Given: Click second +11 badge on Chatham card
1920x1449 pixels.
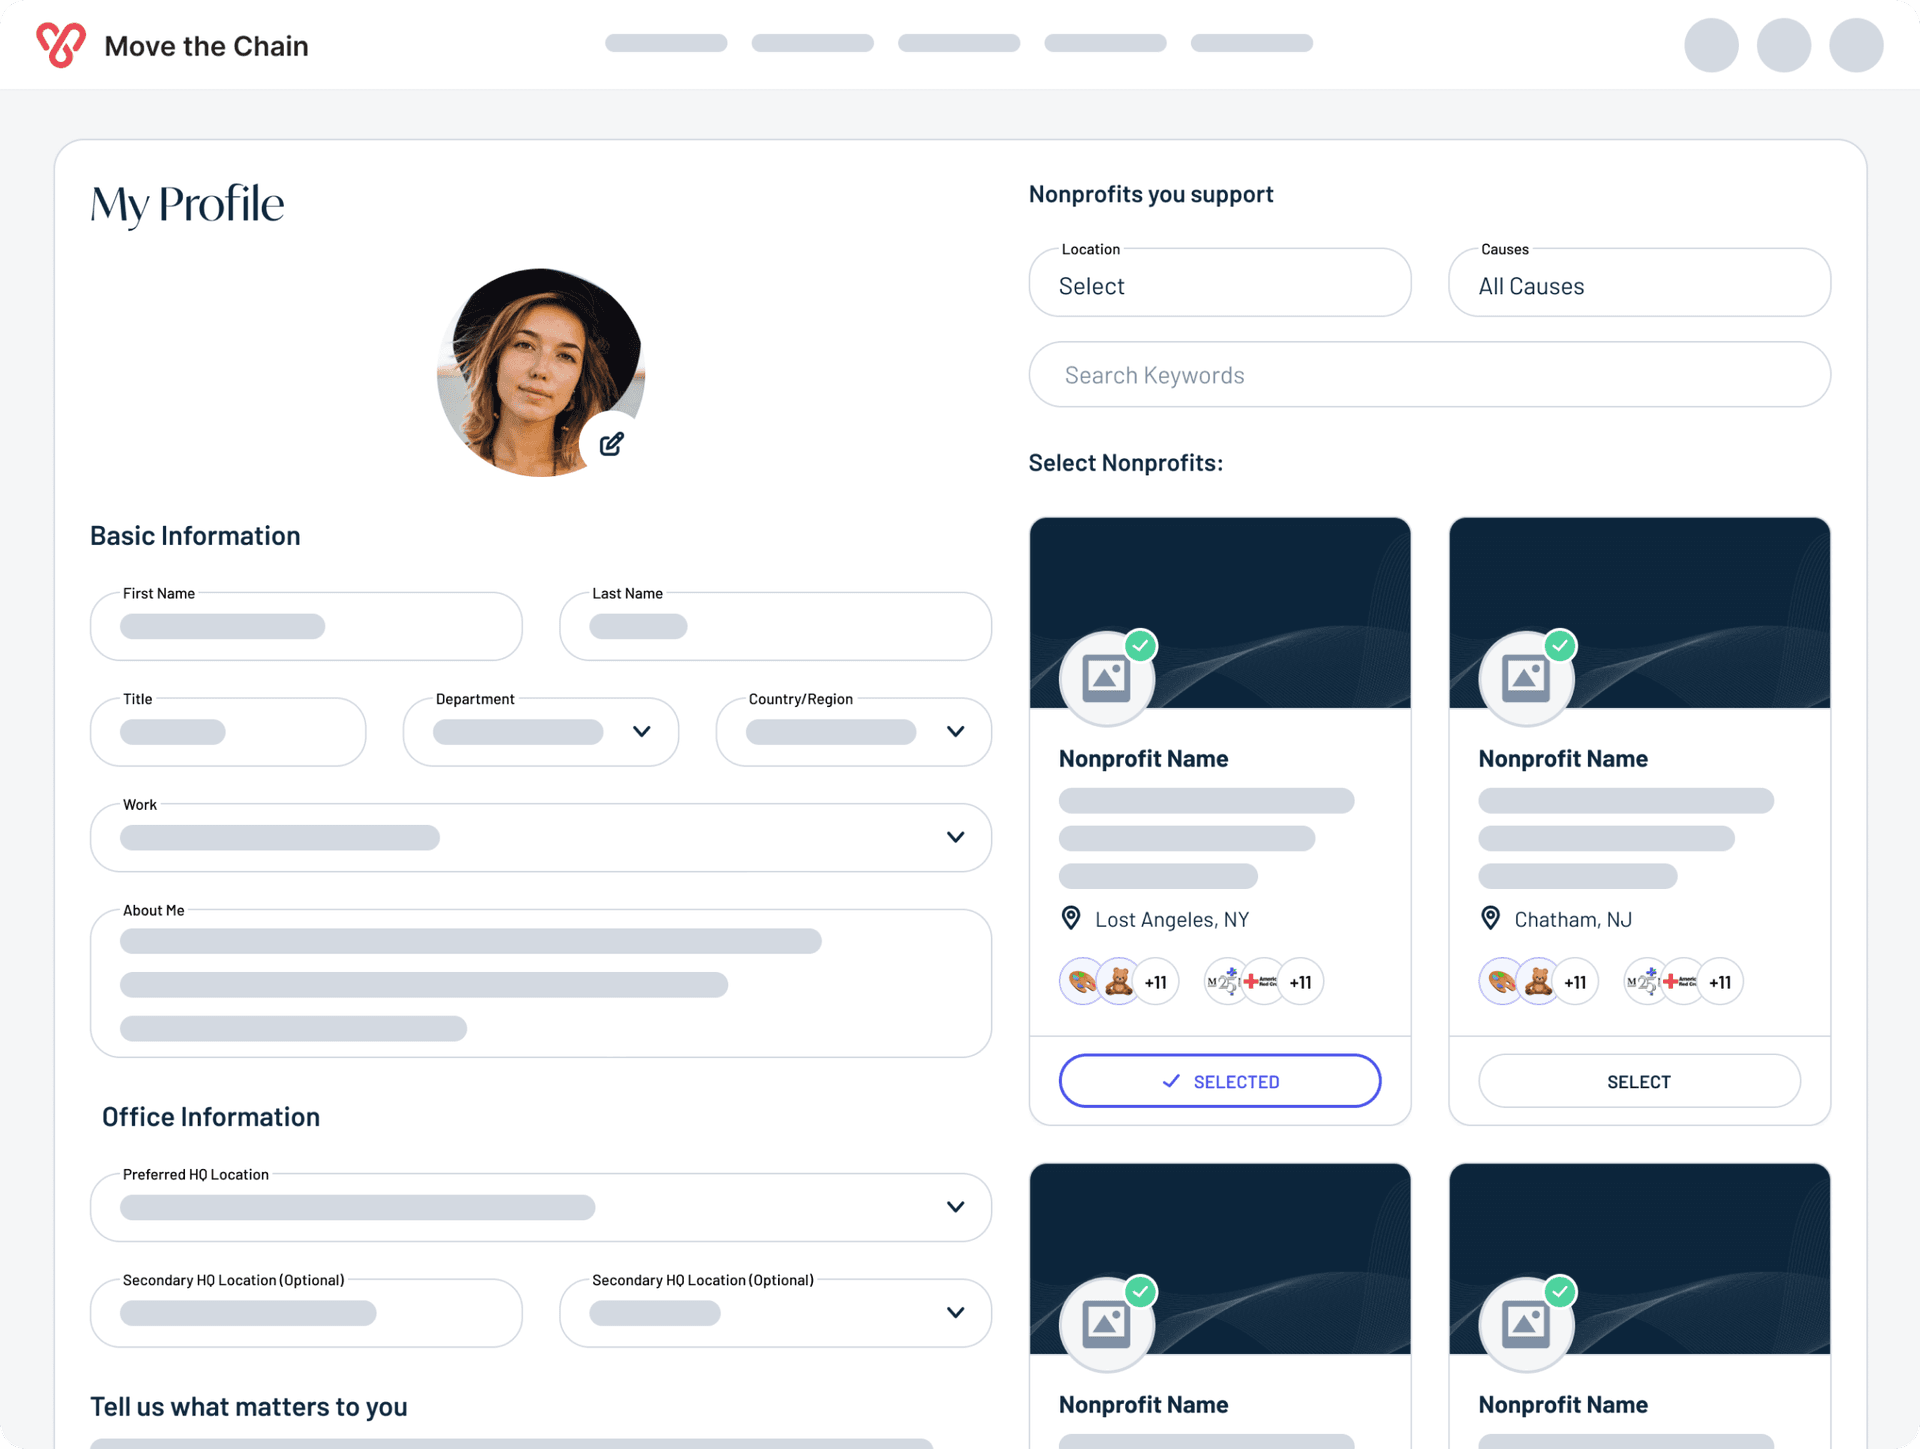Looking at the screenshot, I should pos(1721,982).
